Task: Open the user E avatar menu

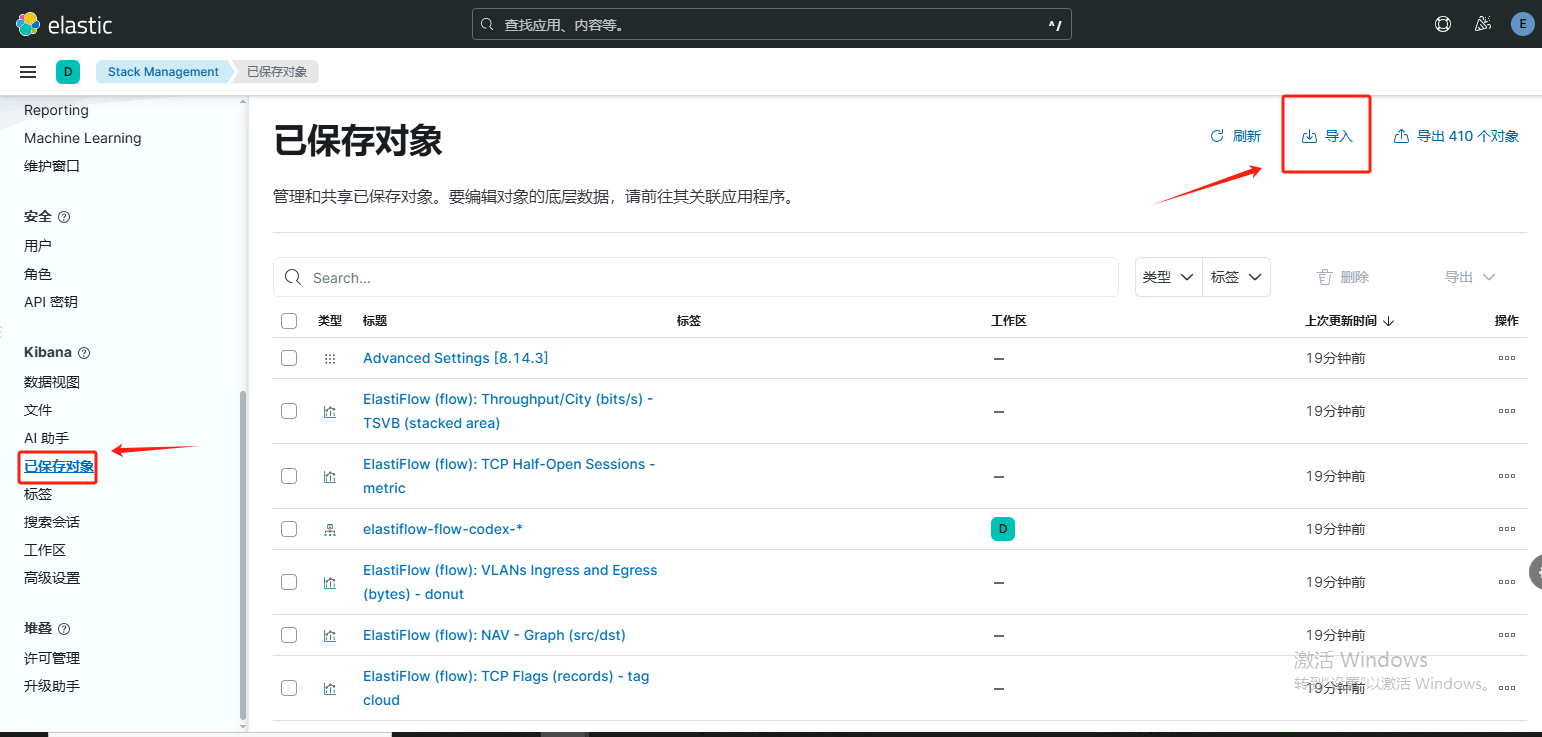Action: (x=1522, y=24)
